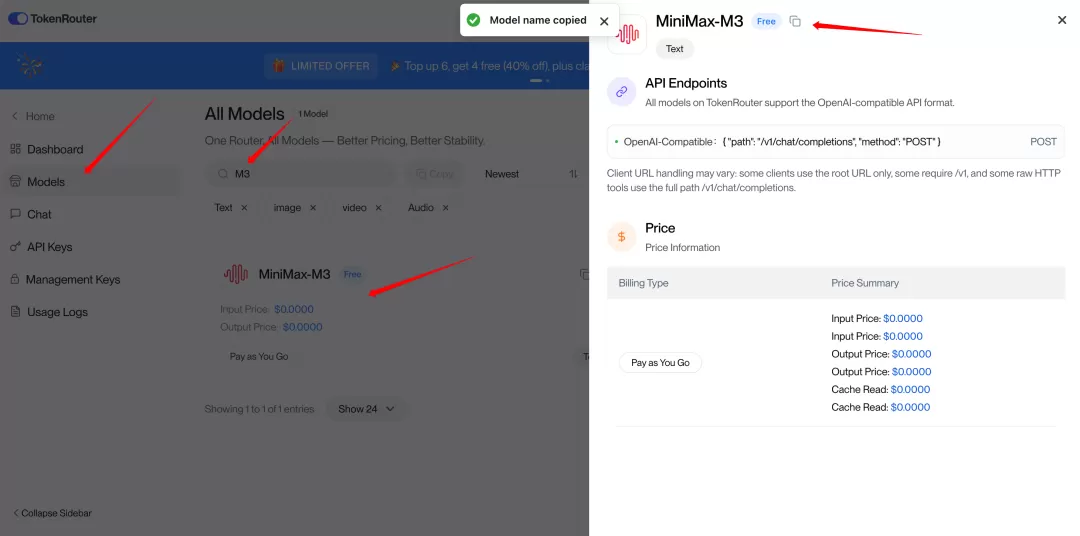
Task: Click the Chat bubble icon
Action: [x=15, y=214]
